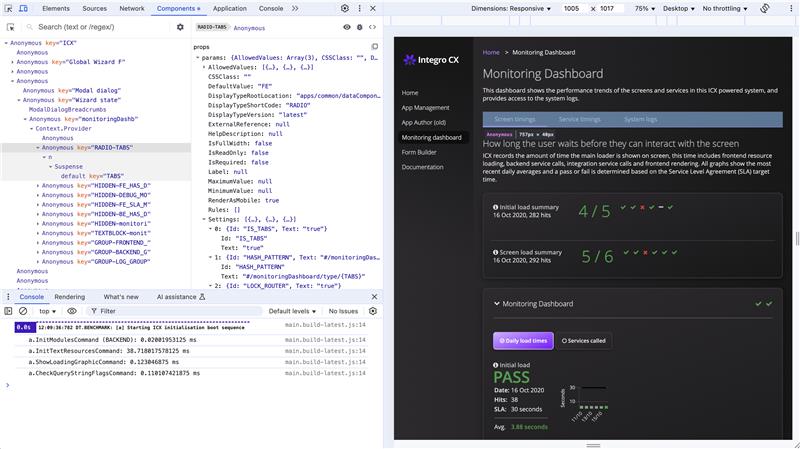Open the Default levels dropdown
Viewport: 800px width, 449px height.
292,311
